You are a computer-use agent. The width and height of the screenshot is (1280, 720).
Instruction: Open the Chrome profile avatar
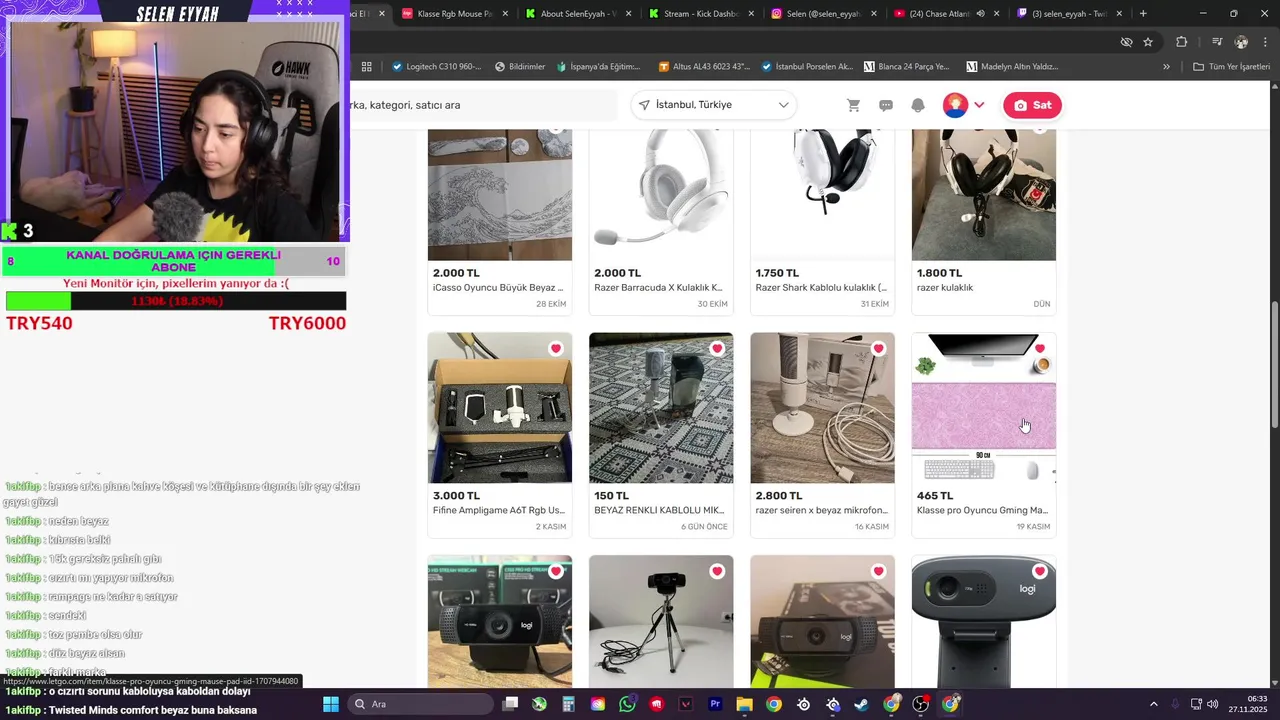tap(1241, 42)
